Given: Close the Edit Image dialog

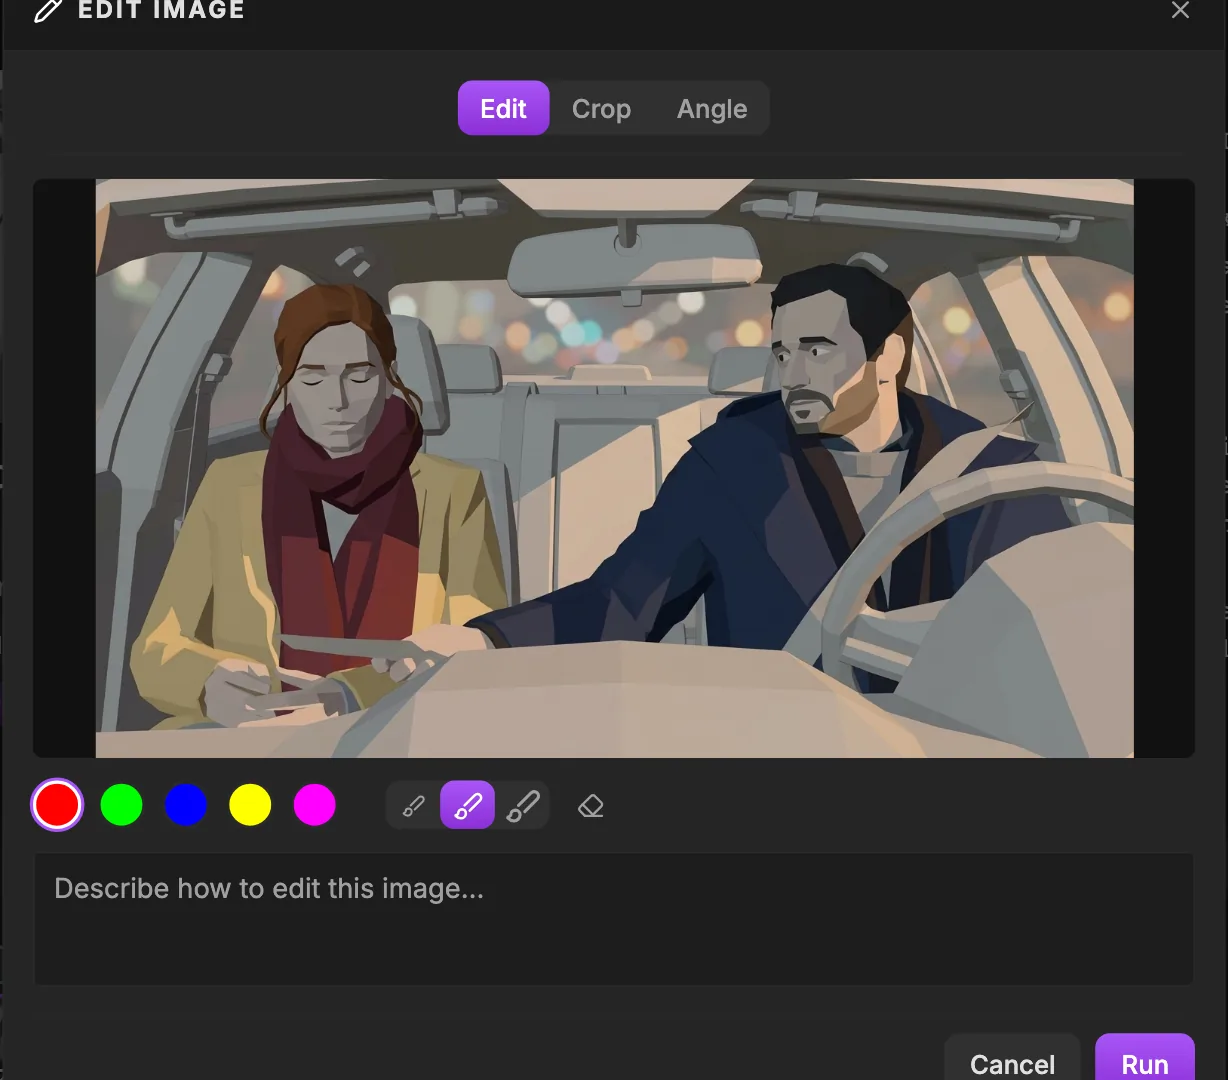Looking at the screenshot, I should pos(1180,10).
